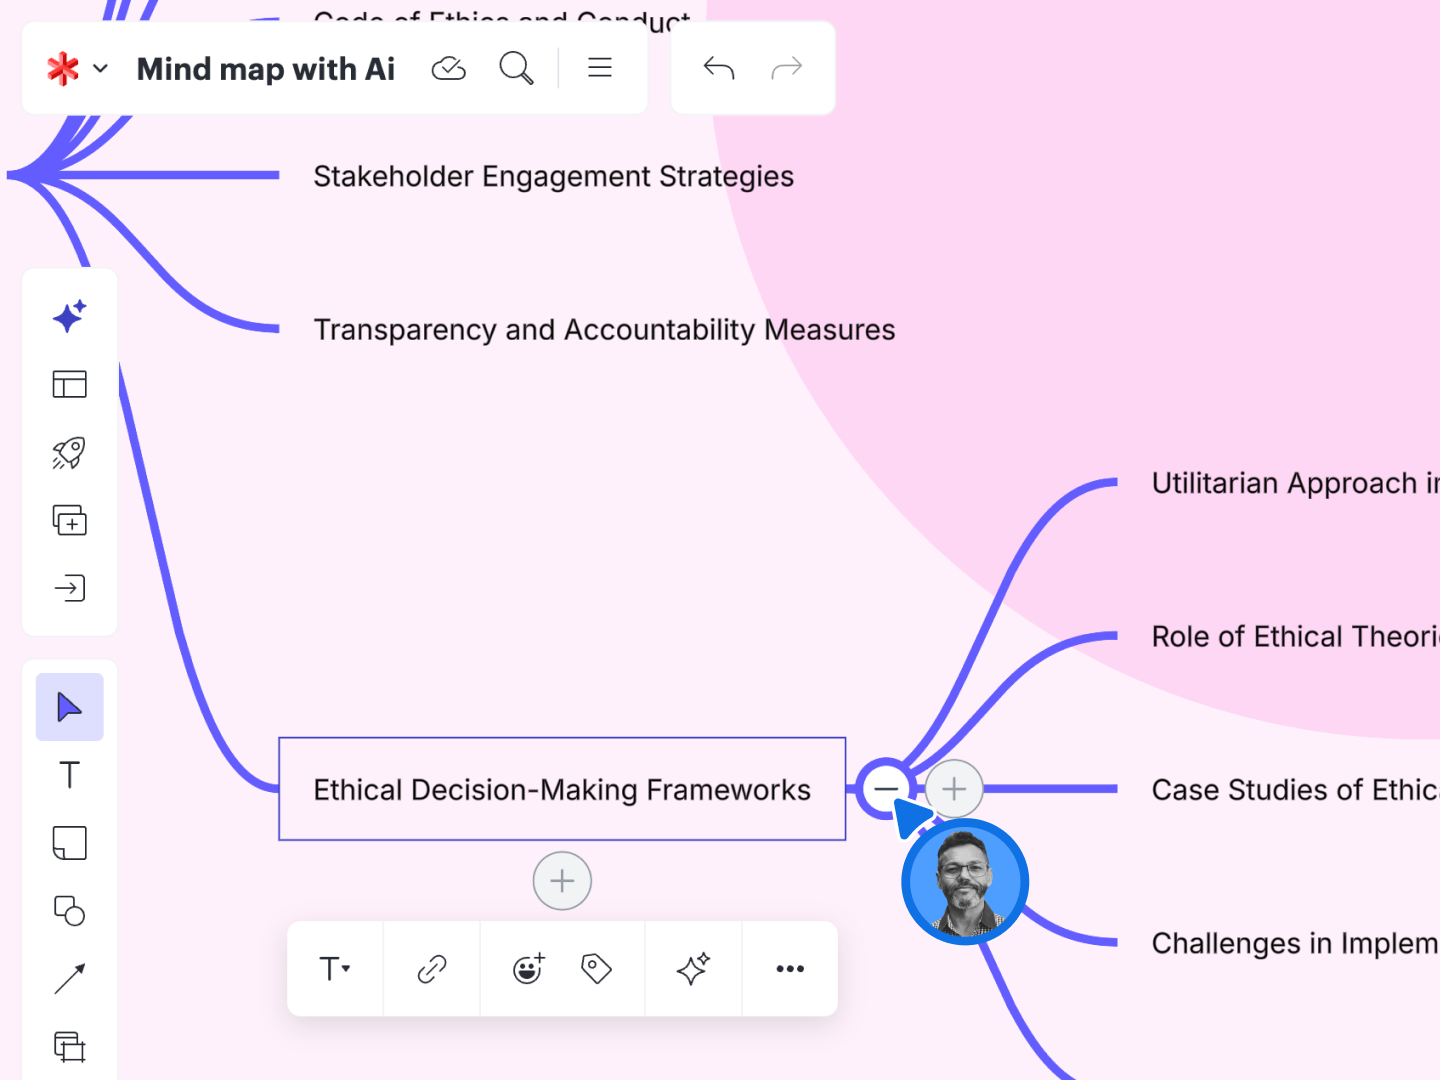Expand the text style dropdown
Image resolution: width=1440 pixels, height=1080 pixels.
coord(334,968)
